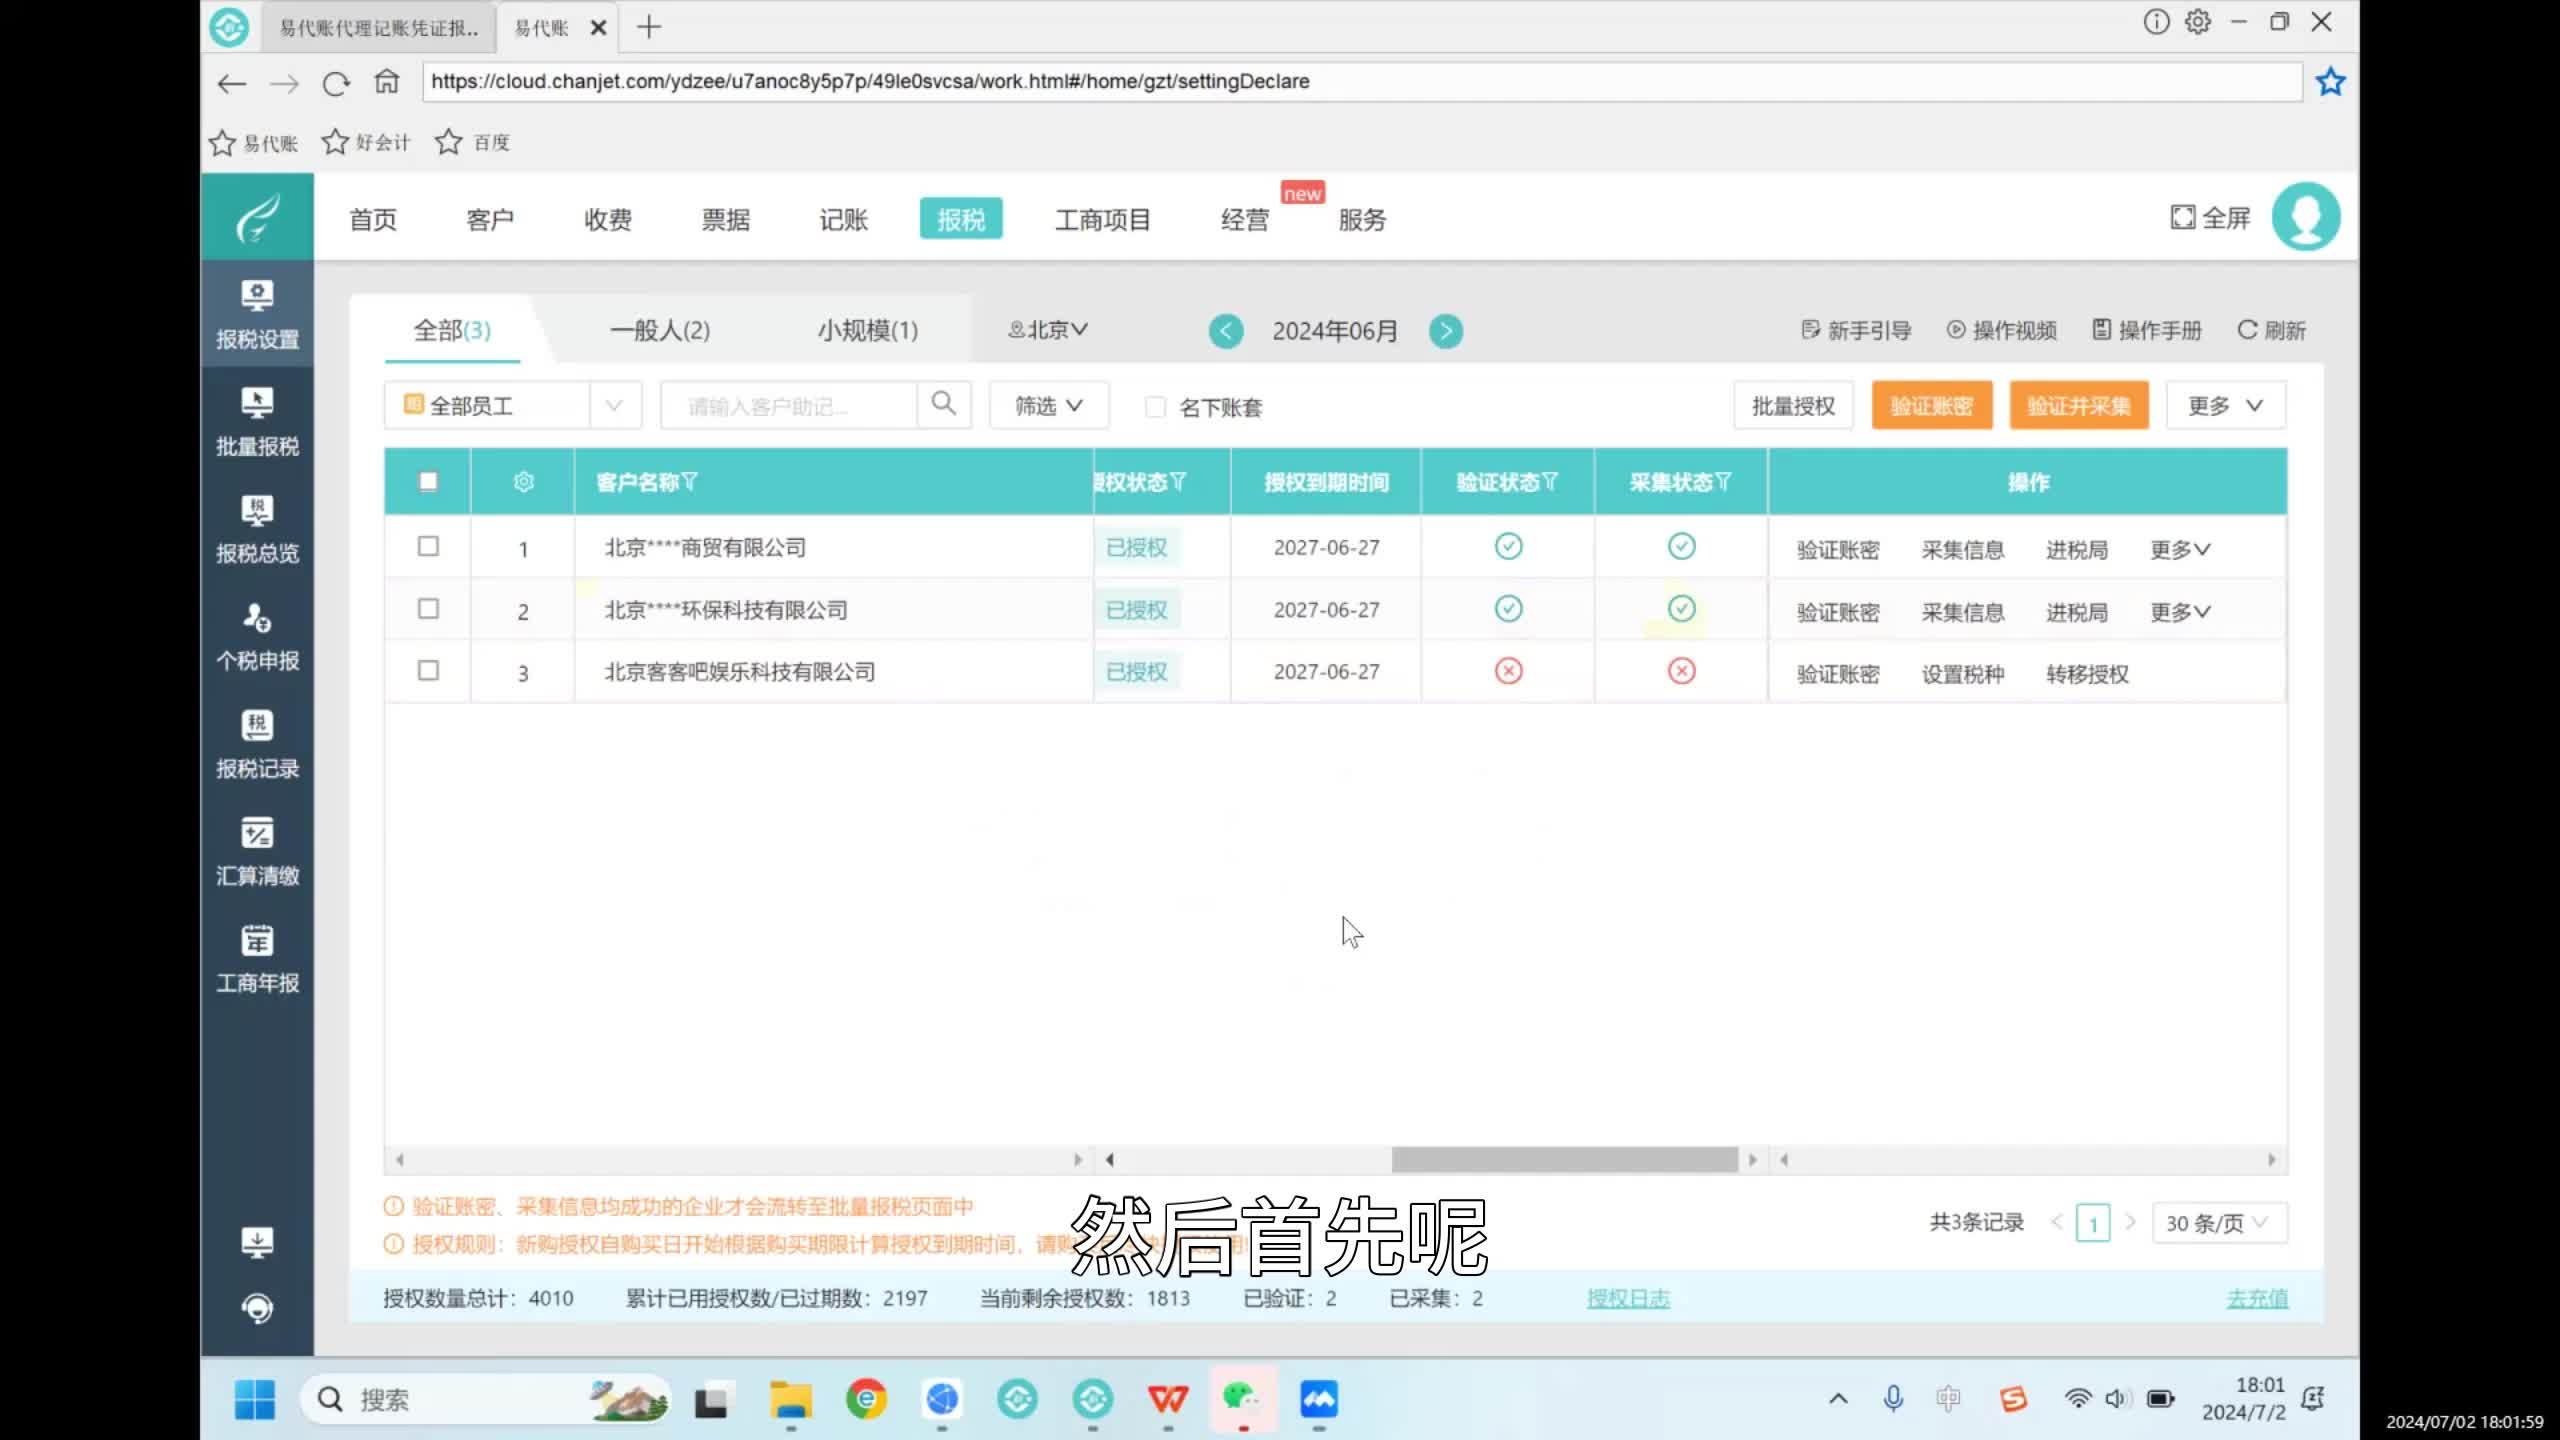Check the row for 北京****商贸有限公司

tap(428, 547)
